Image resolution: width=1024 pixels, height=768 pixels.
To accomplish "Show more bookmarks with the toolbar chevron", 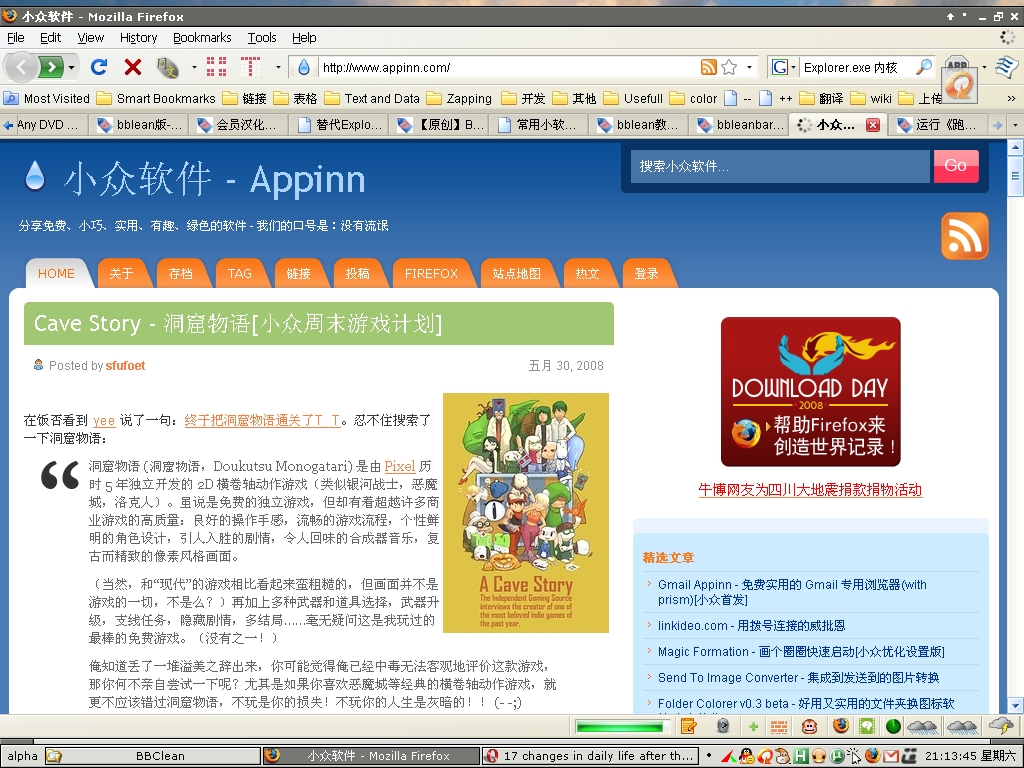I will (1012, 99).
